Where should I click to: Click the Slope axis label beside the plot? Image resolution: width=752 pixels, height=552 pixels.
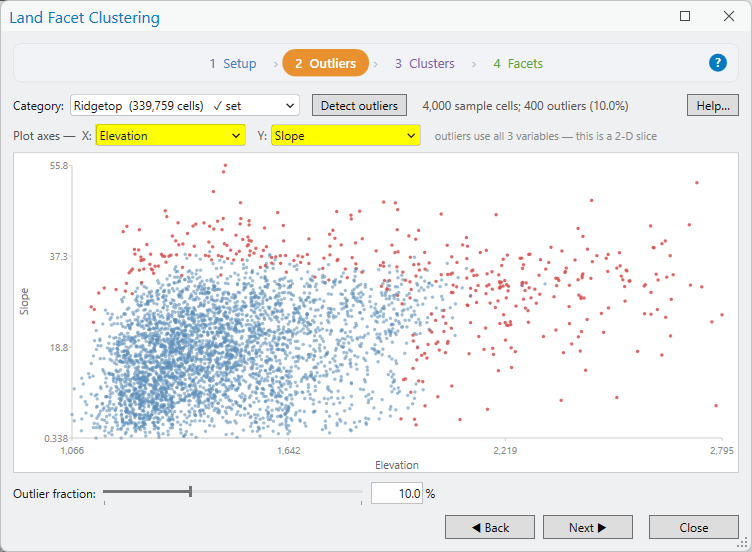pos(24,302)
